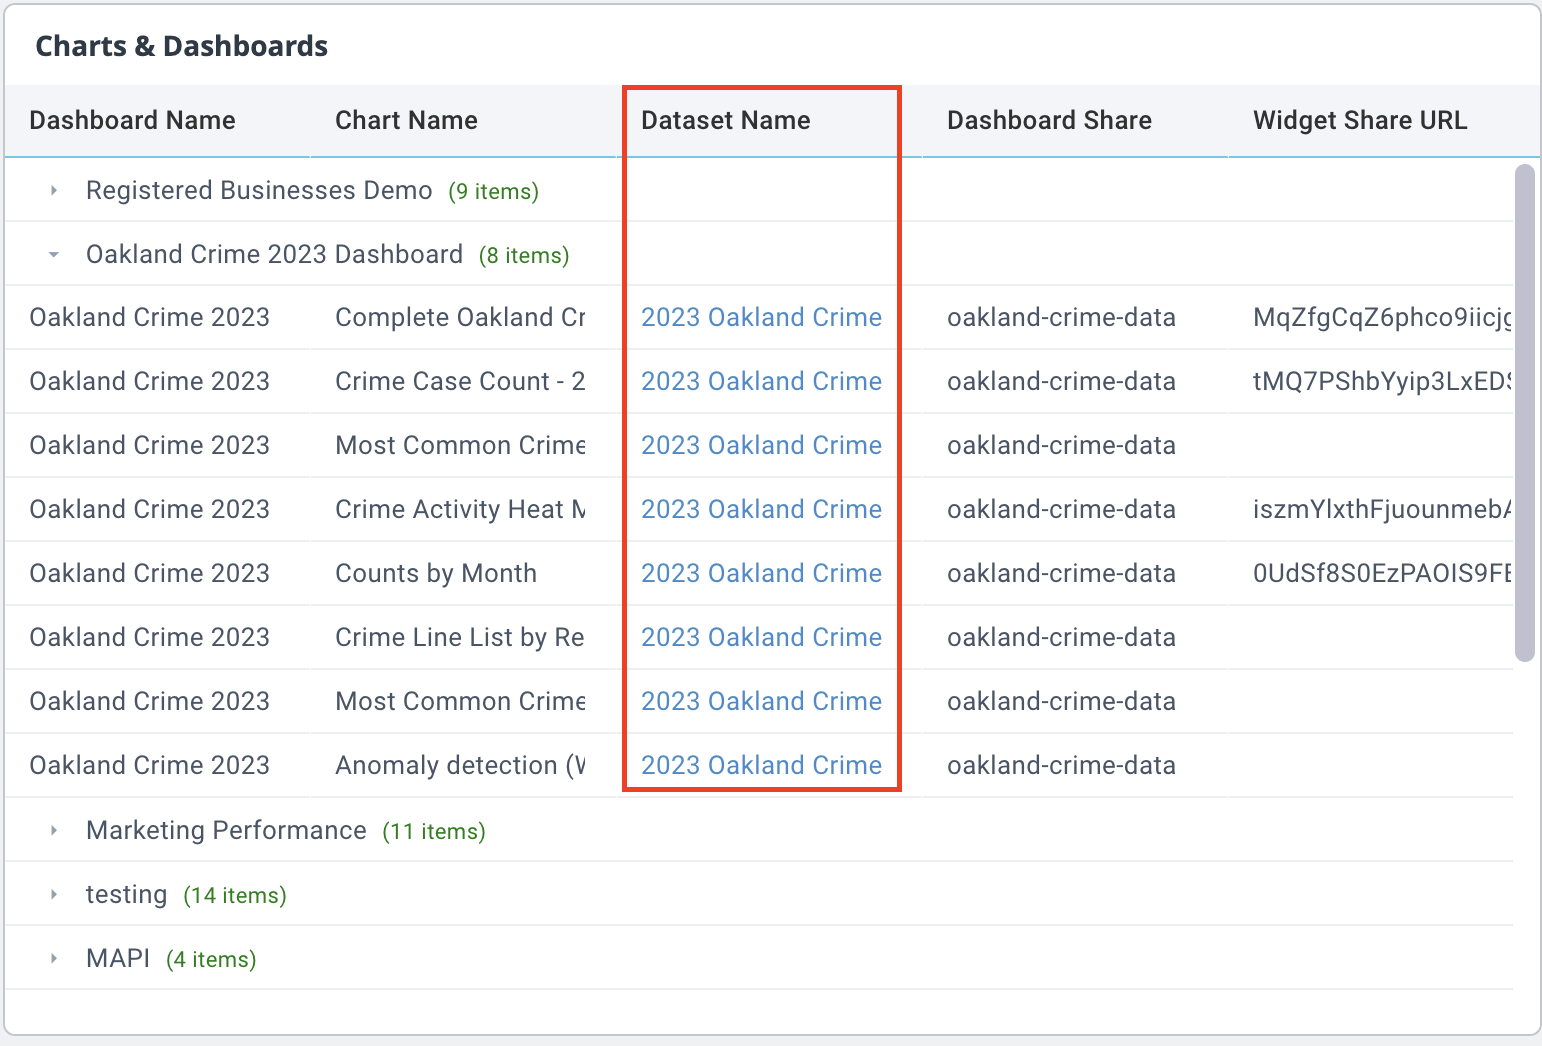Expand the testing group arrow
Image resolution: width=1542 pixels, height=1046 pixels.
point(54,895)
